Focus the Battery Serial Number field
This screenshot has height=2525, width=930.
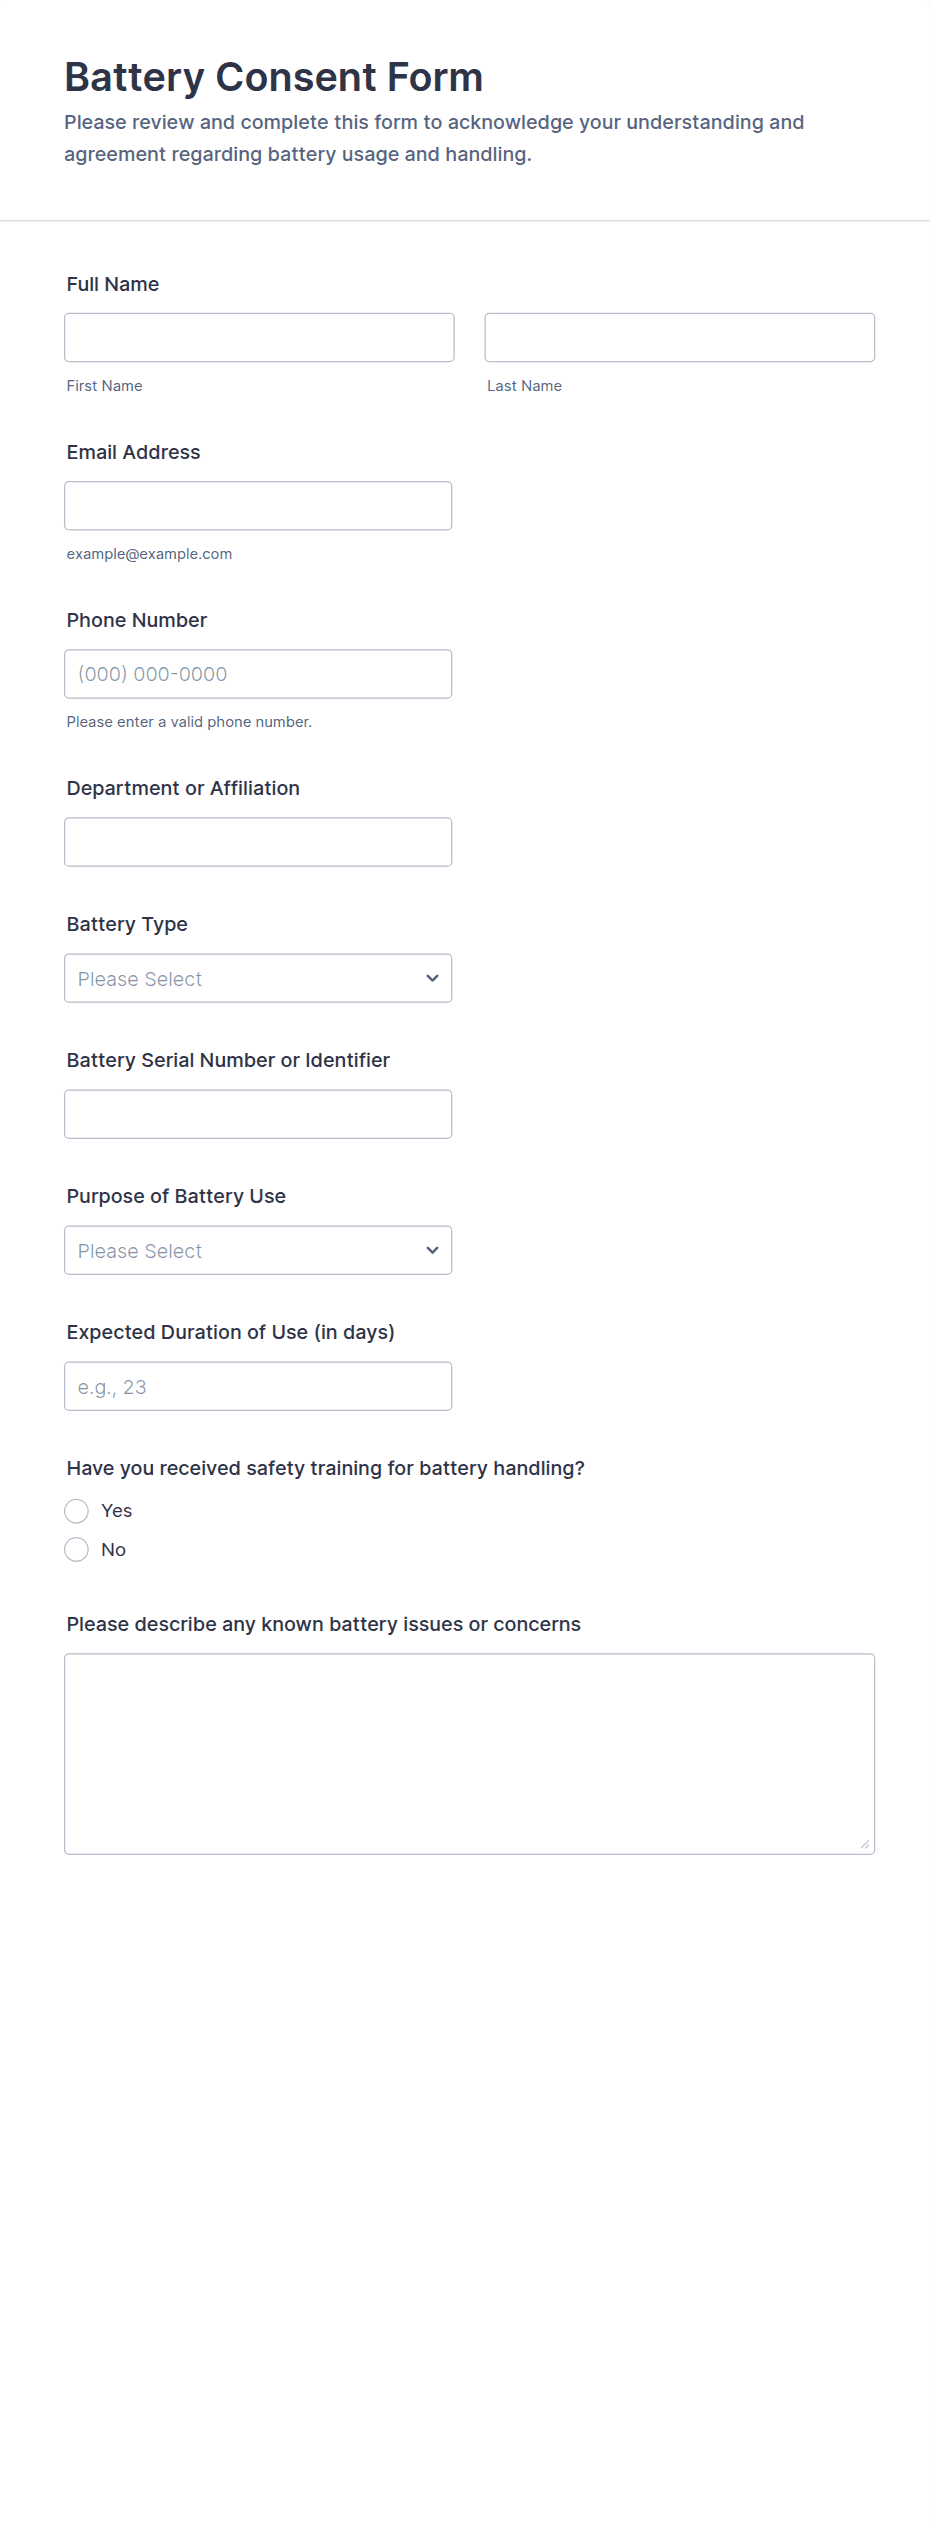[258, 1114]
